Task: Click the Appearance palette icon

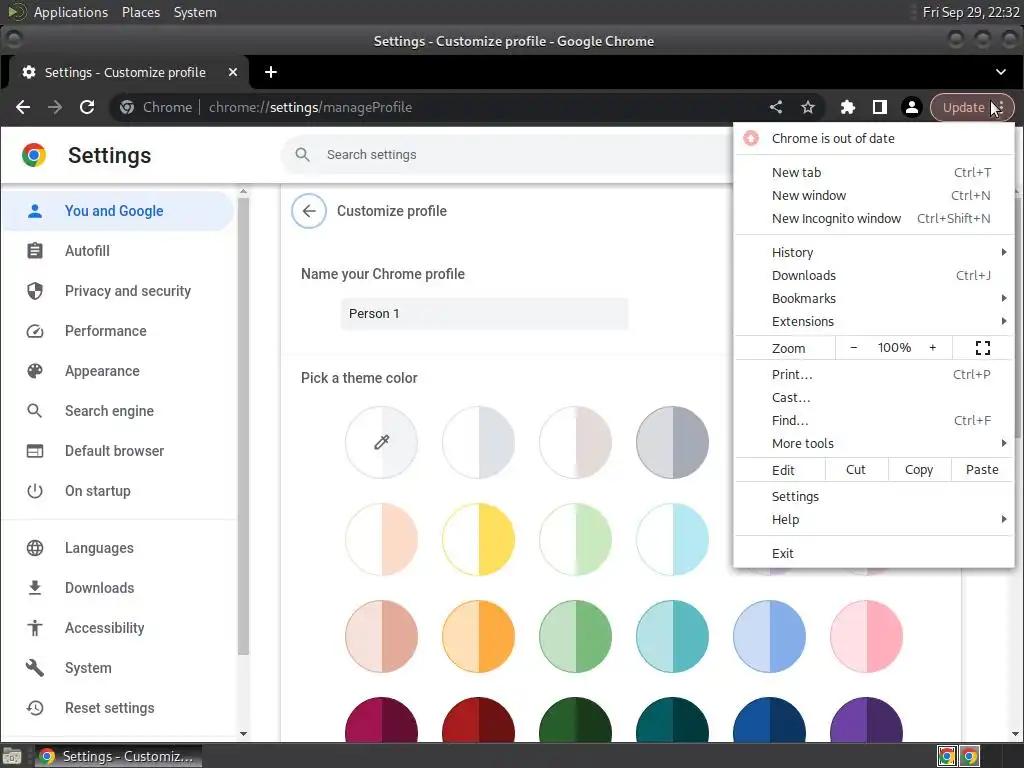Action: coord(35,371)
